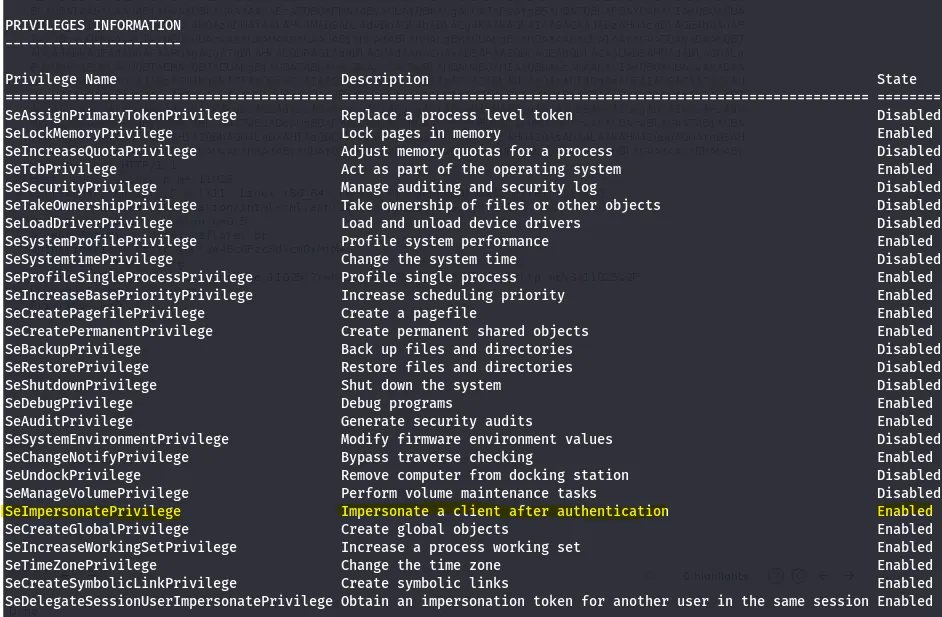Click the Description column header
Viewport: 942px width, 617px height.
[384, 79]
